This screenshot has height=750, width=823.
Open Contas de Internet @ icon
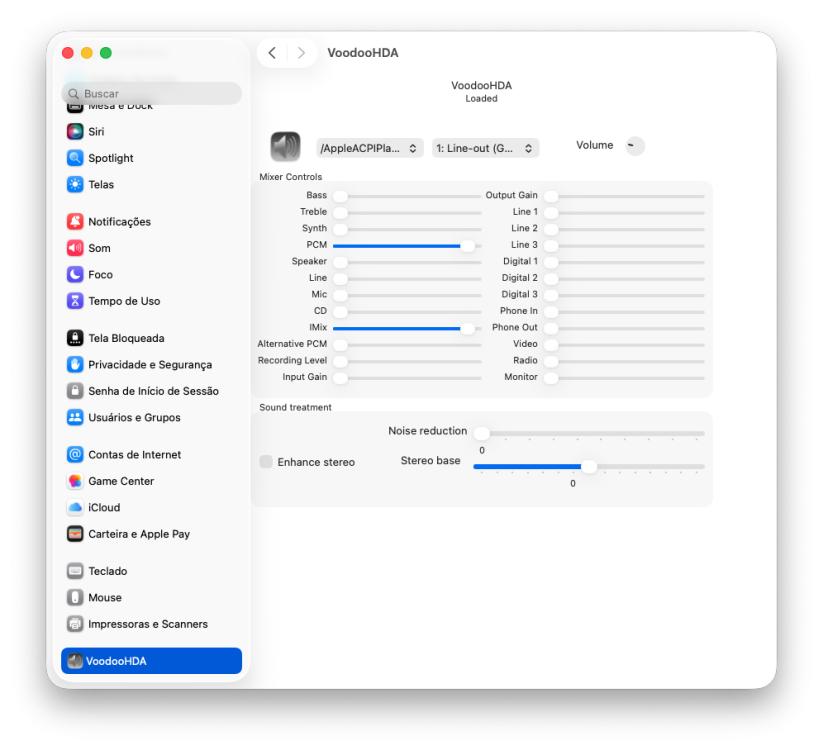point(75,455)
